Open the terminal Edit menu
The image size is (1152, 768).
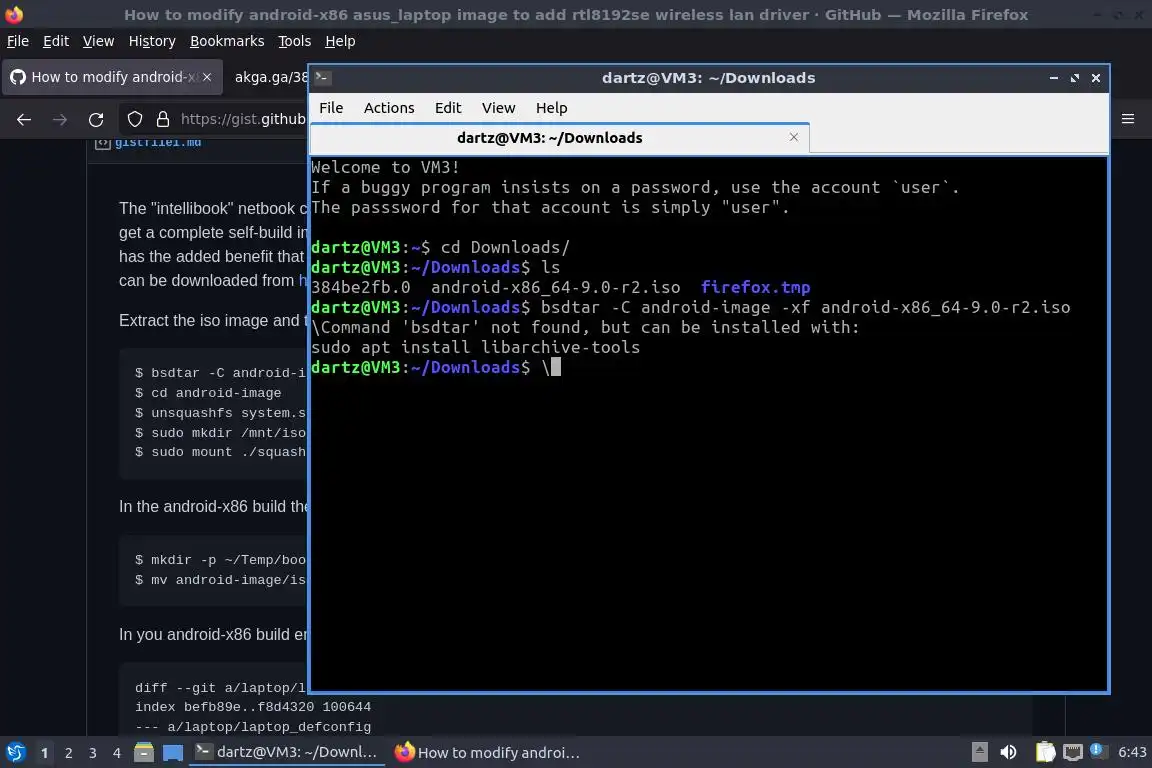pyautogui.click(x=447, y=108)
